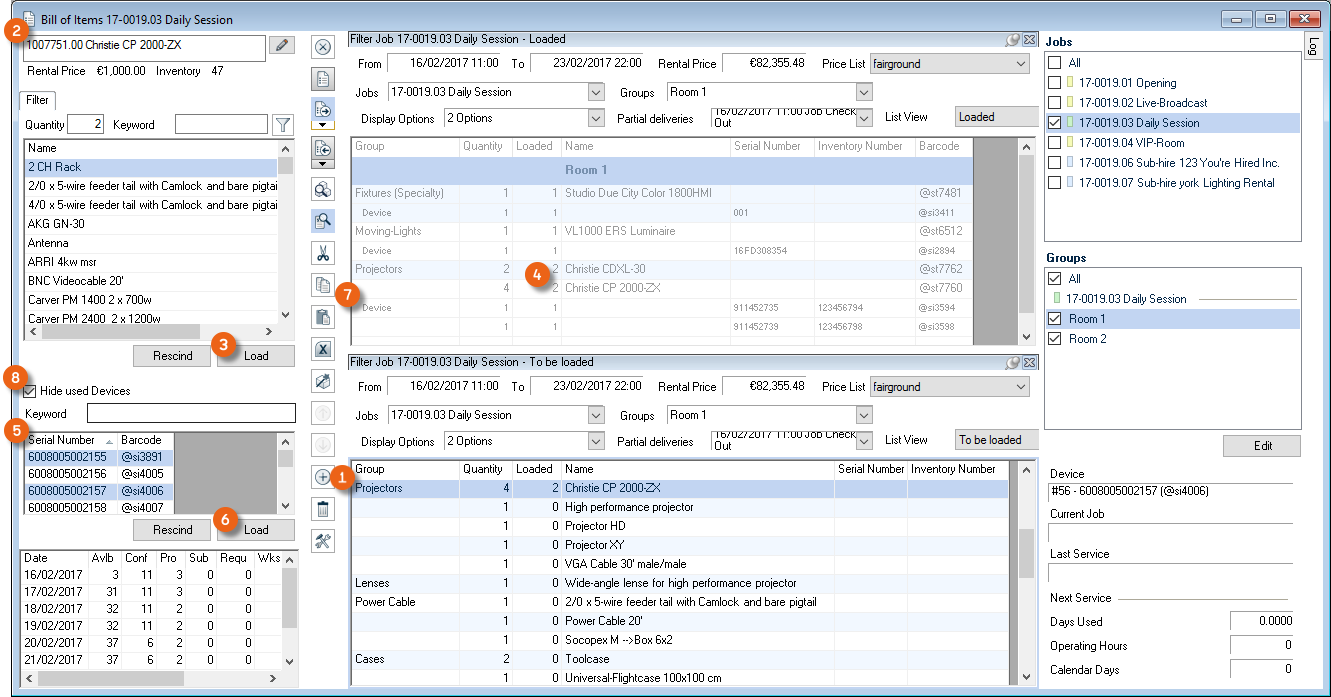This screenshot has width=1331, height=697.
Task: Click the funnel filter icon next to Keyword
Action: tap(283, 125)
